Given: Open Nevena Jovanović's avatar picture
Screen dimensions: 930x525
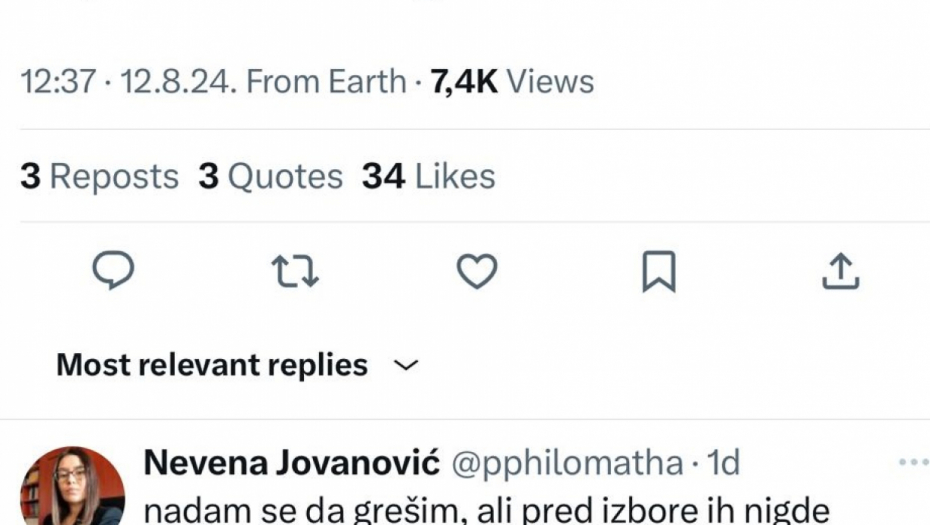Looking at the screenshot, I should (x=72, y=490).
